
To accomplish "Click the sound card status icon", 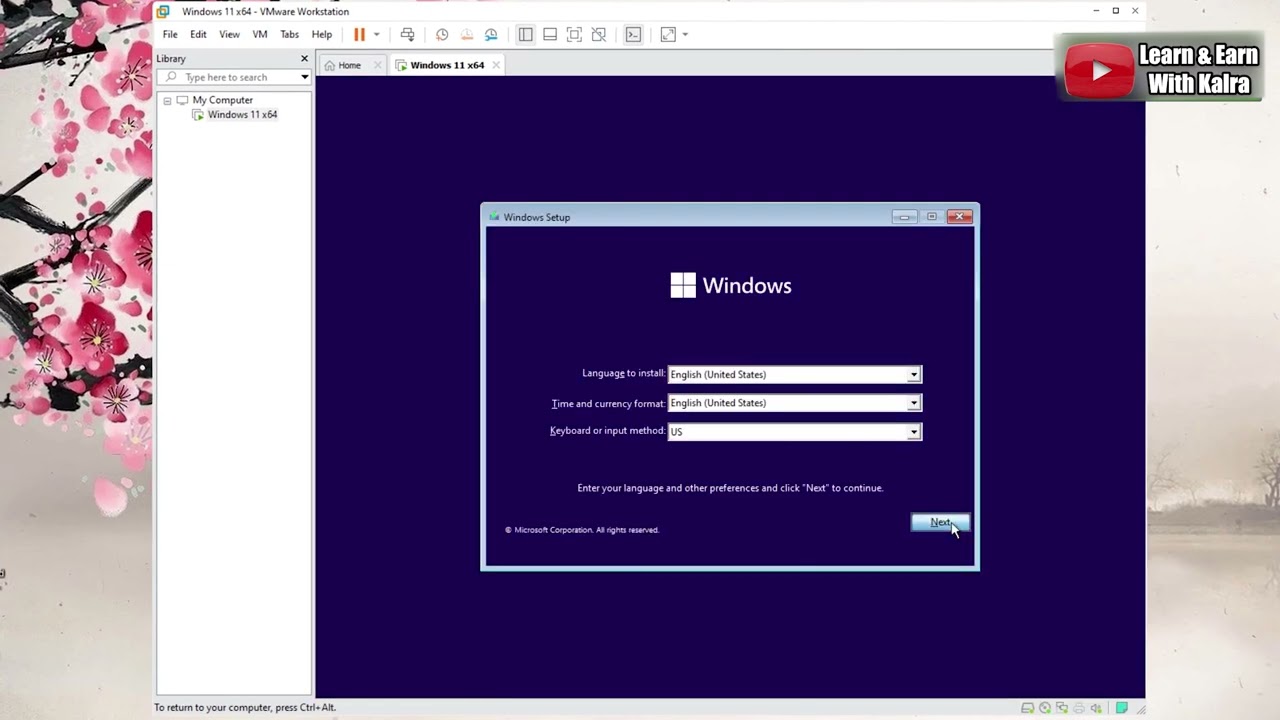I will 1096,708.
